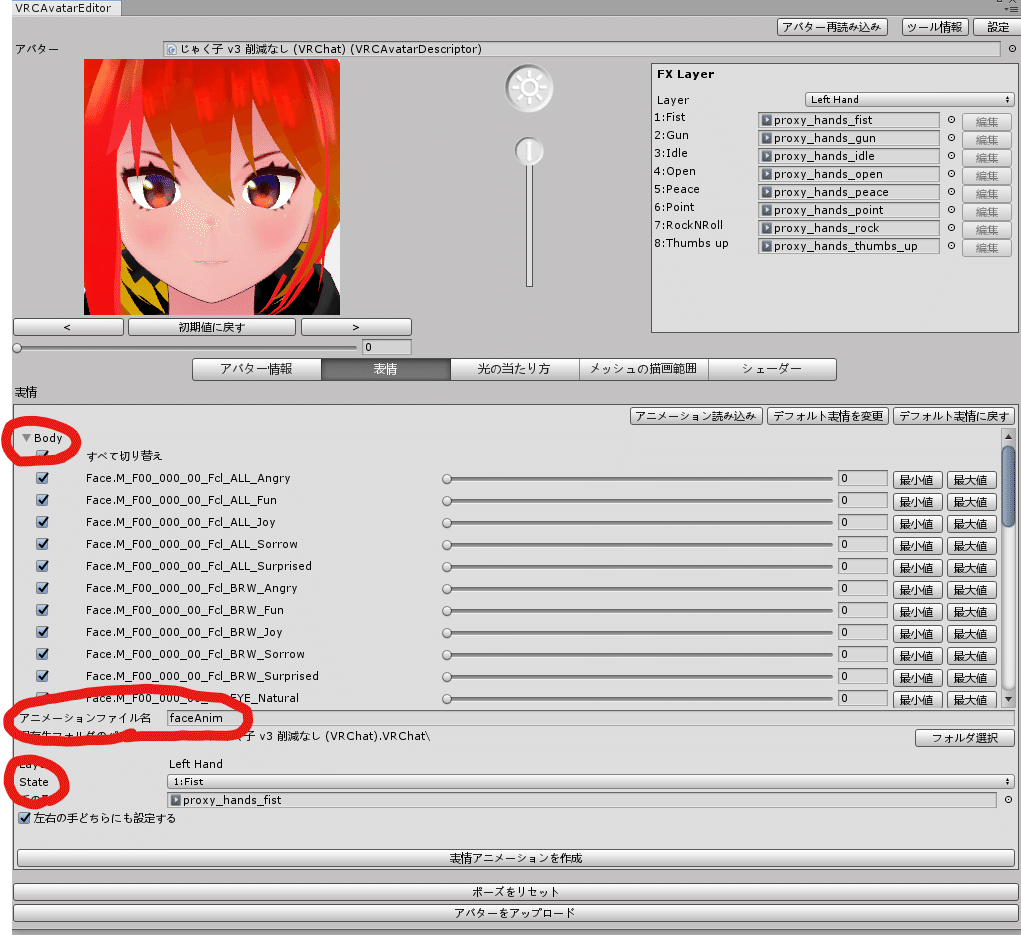Click アバターをアップロード button
This screenshot has height=935, width=1021.
[516, 913]
